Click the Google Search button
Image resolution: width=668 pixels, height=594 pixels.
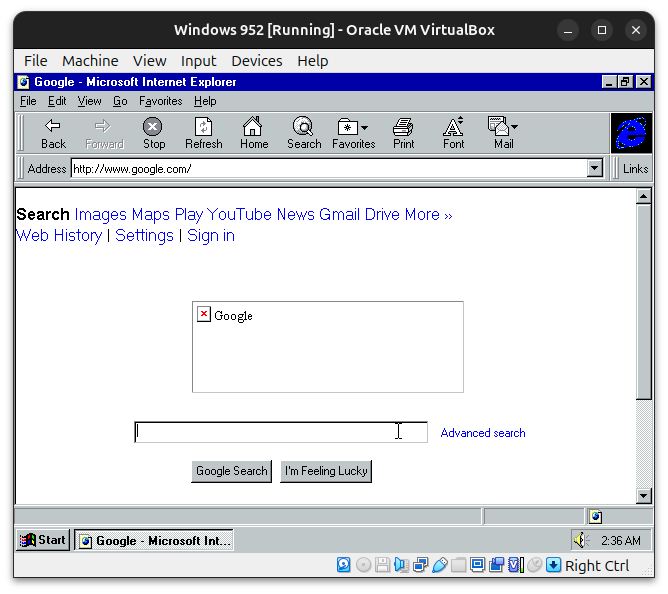(x=231, y=471)
